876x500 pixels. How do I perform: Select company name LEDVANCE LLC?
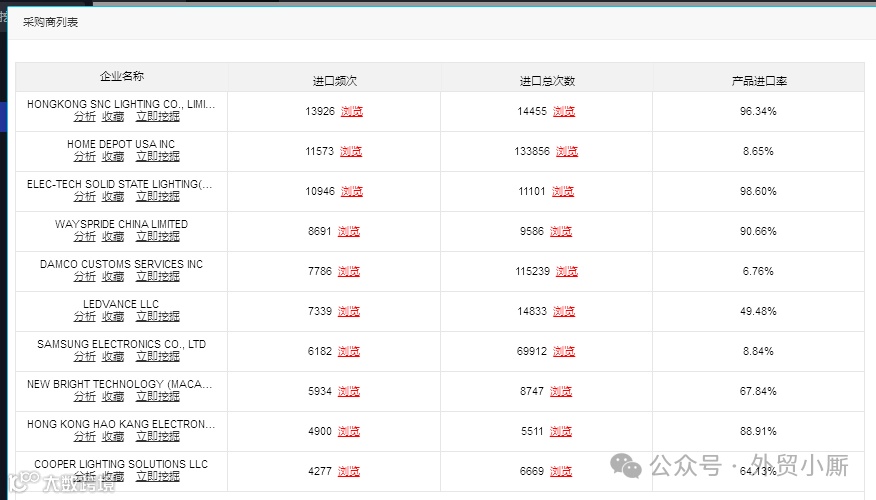click(x=121, y=304)
